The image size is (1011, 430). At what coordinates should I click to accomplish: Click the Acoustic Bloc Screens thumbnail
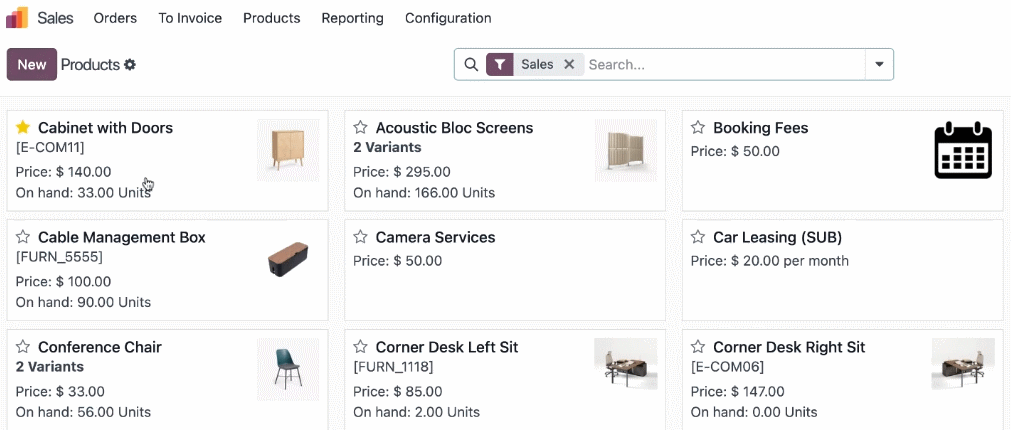(625, 150)
